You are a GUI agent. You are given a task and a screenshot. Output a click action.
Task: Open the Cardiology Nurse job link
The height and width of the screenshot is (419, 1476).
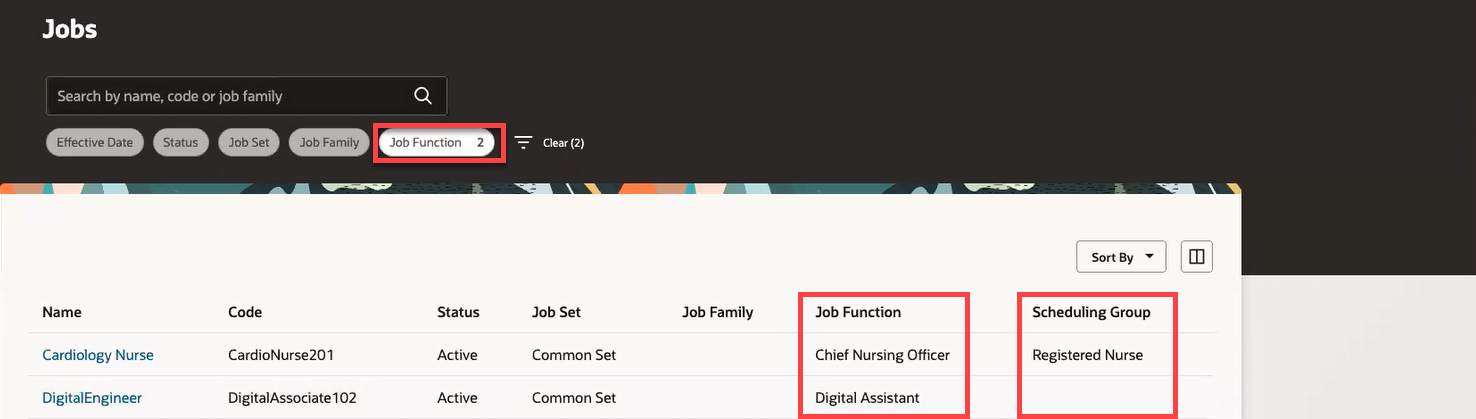[x=98, y=355]
